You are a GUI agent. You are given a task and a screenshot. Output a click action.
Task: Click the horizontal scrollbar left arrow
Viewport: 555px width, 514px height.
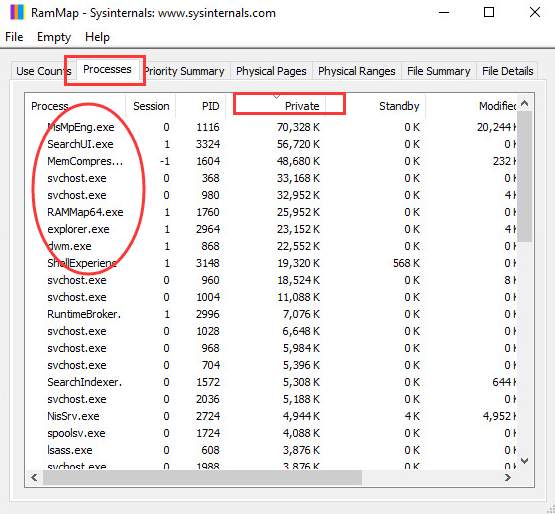pos(34,478)
